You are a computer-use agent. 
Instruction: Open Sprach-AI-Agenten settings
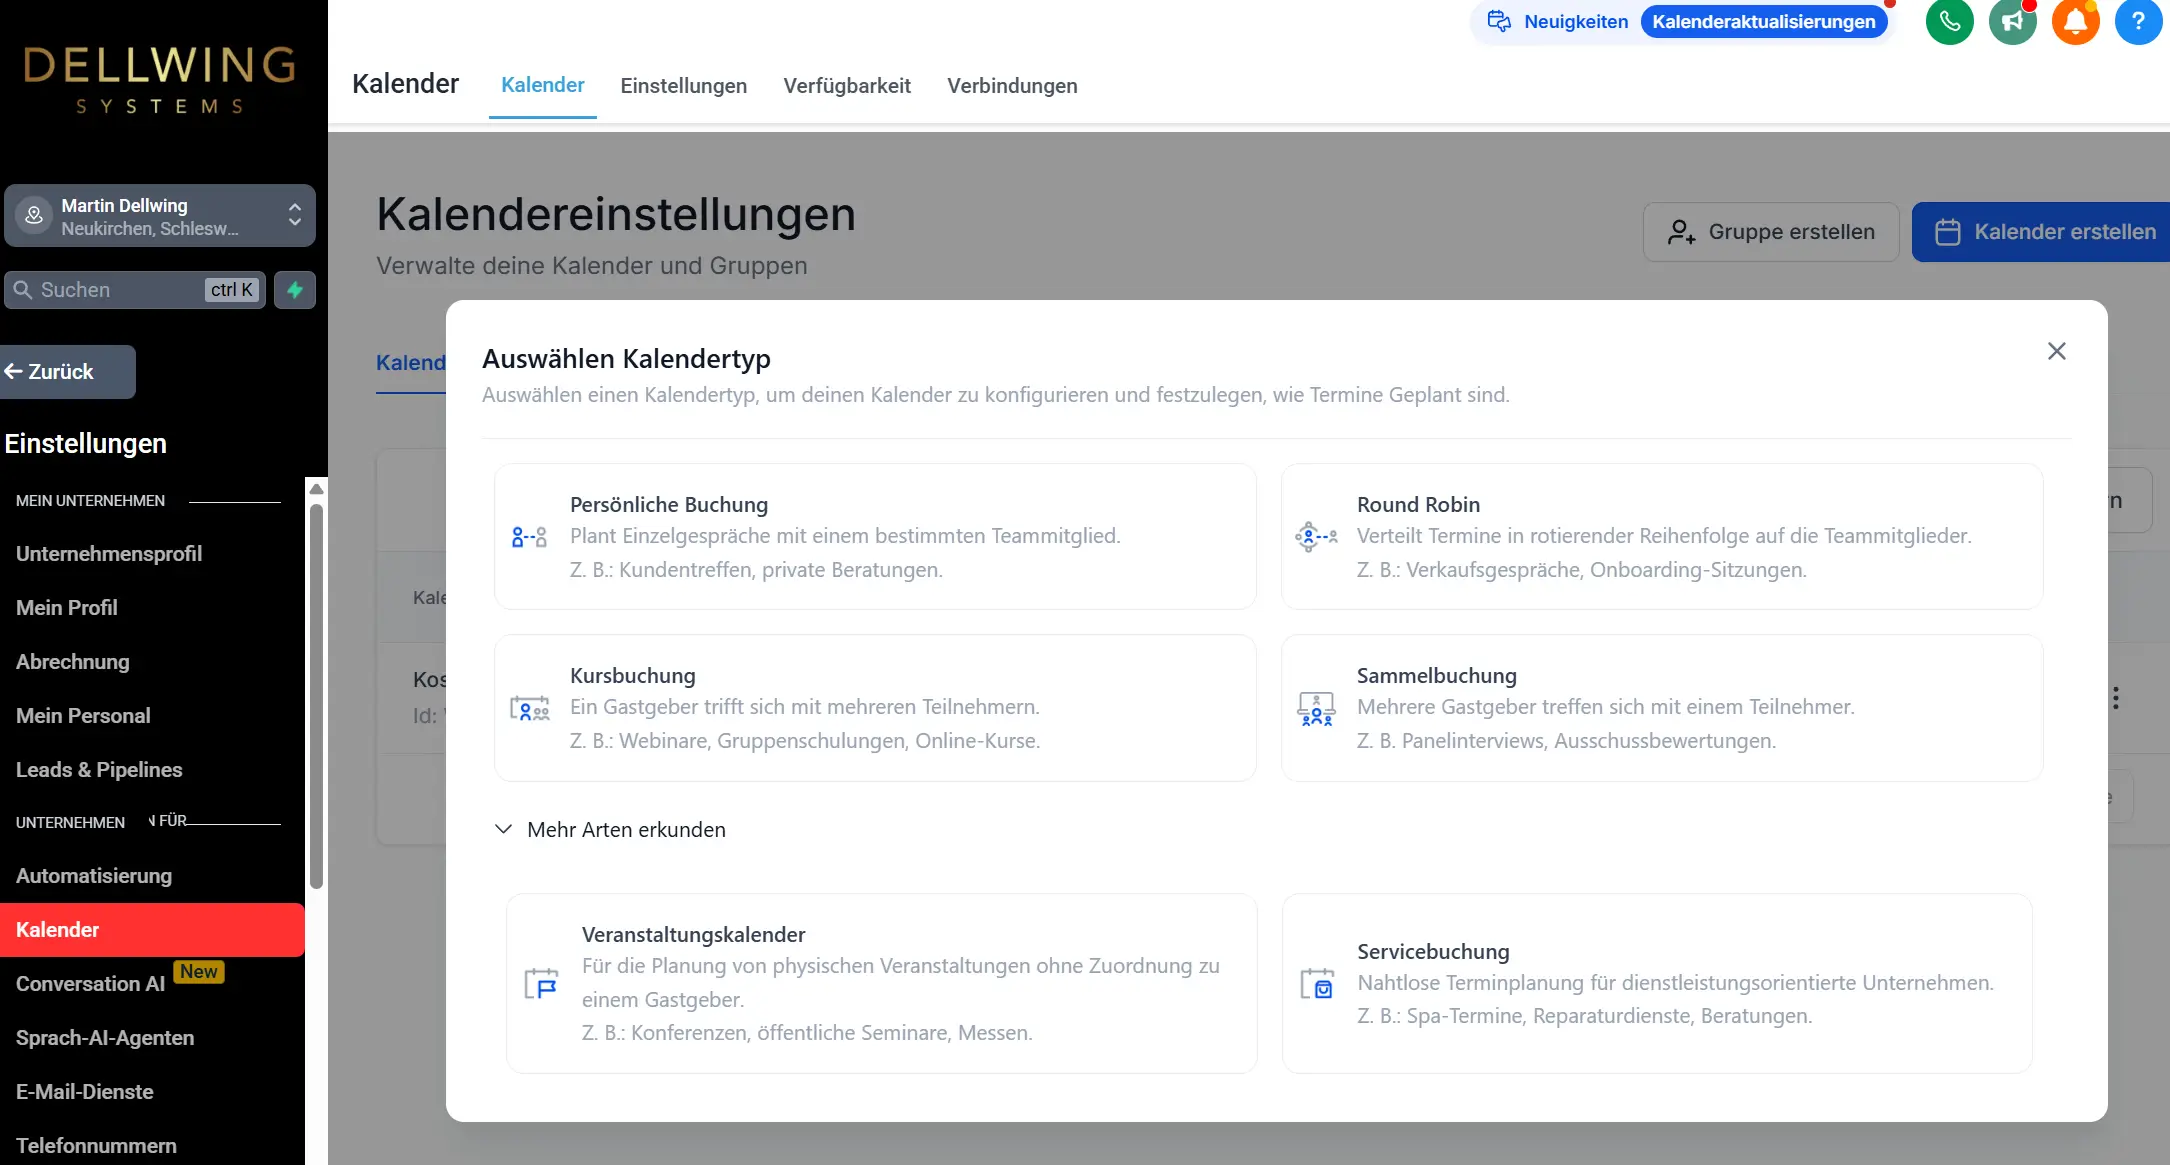105,1038
